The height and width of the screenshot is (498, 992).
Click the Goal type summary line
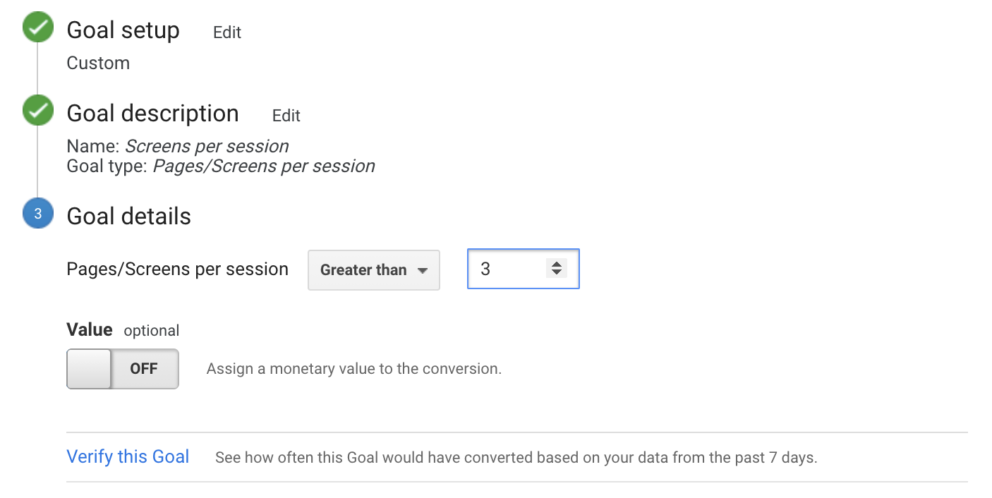pyautogui.click(x=221, y=166)
